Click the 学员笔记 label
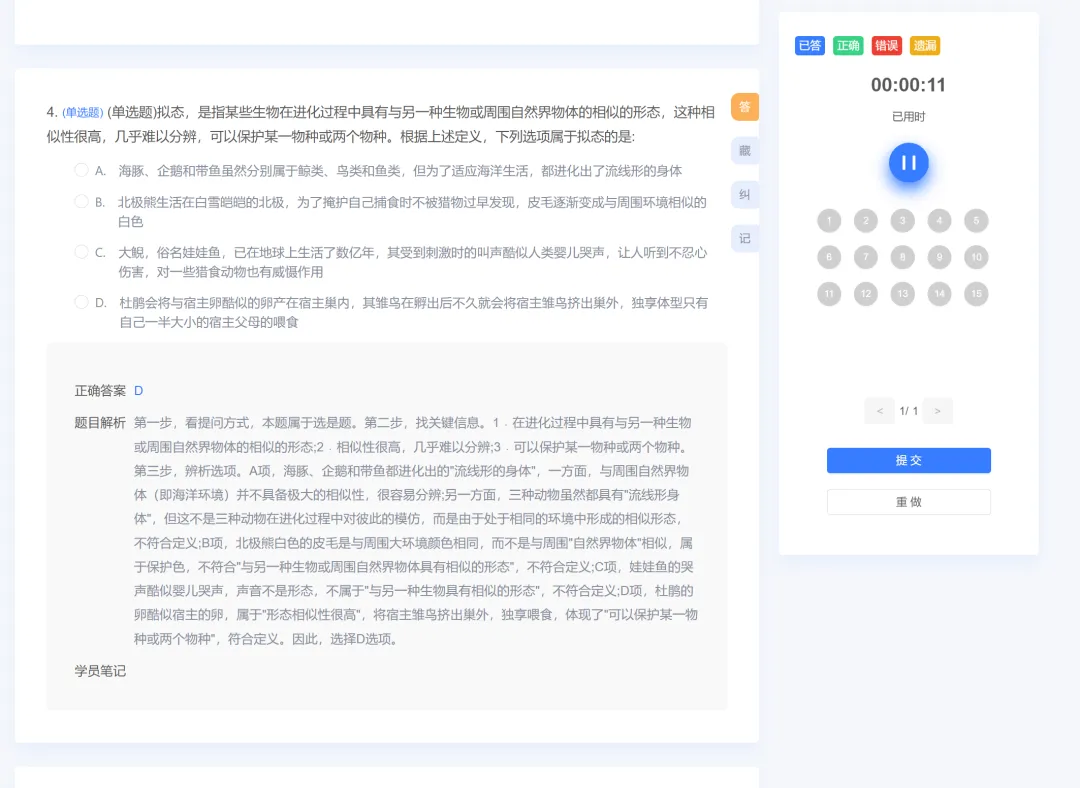1080x788 pixels. pos(100,671)
